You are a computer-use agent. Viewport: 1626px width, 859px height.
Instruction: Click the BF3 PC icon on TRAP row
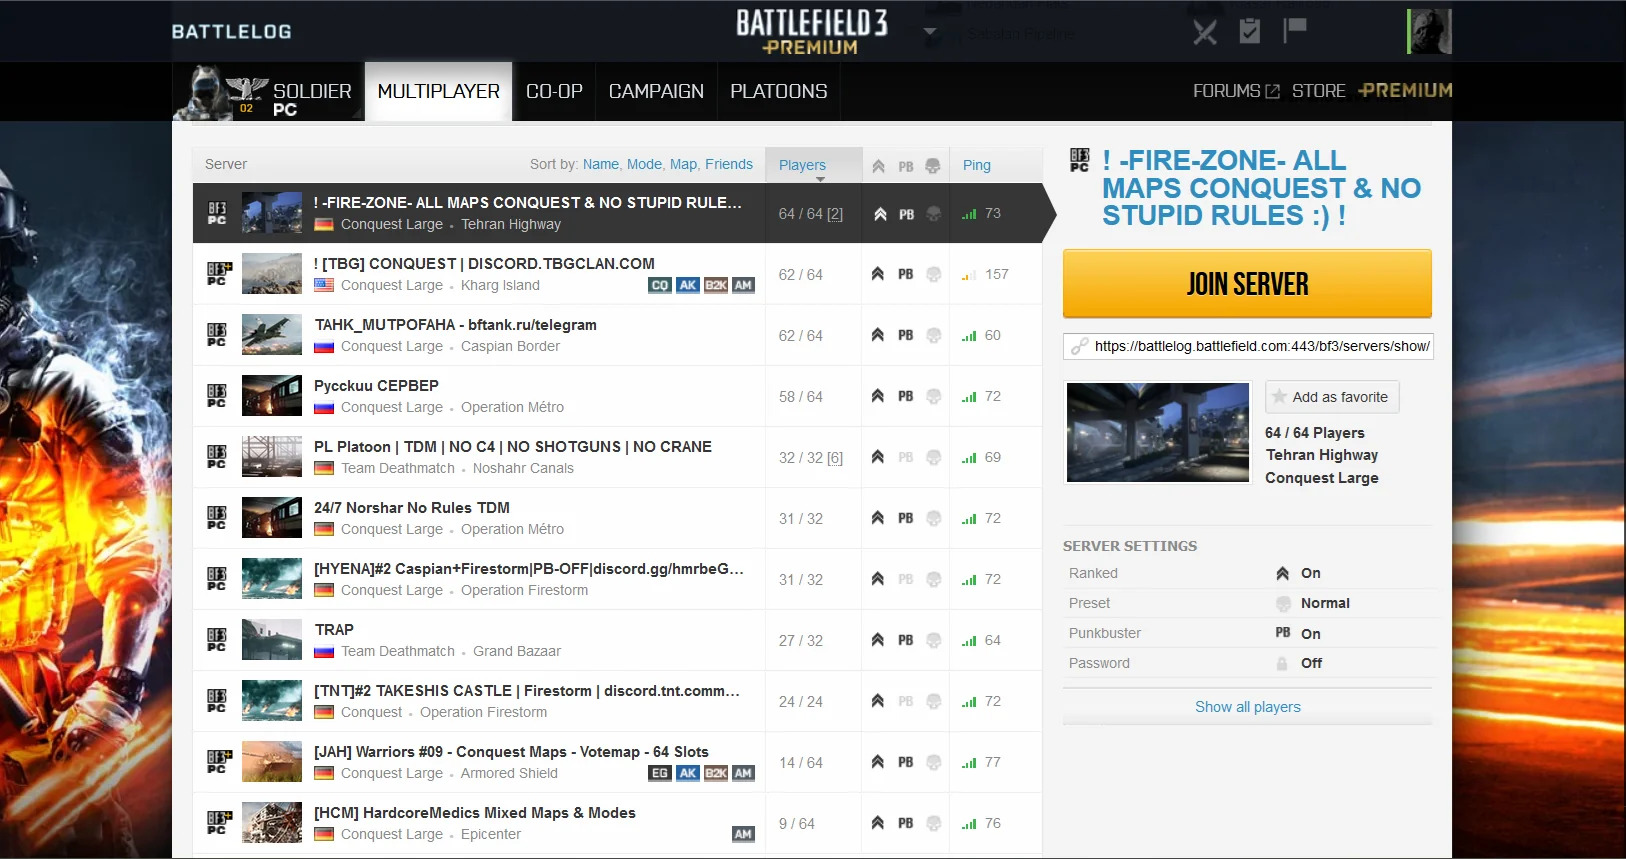[x=217, y=640]
